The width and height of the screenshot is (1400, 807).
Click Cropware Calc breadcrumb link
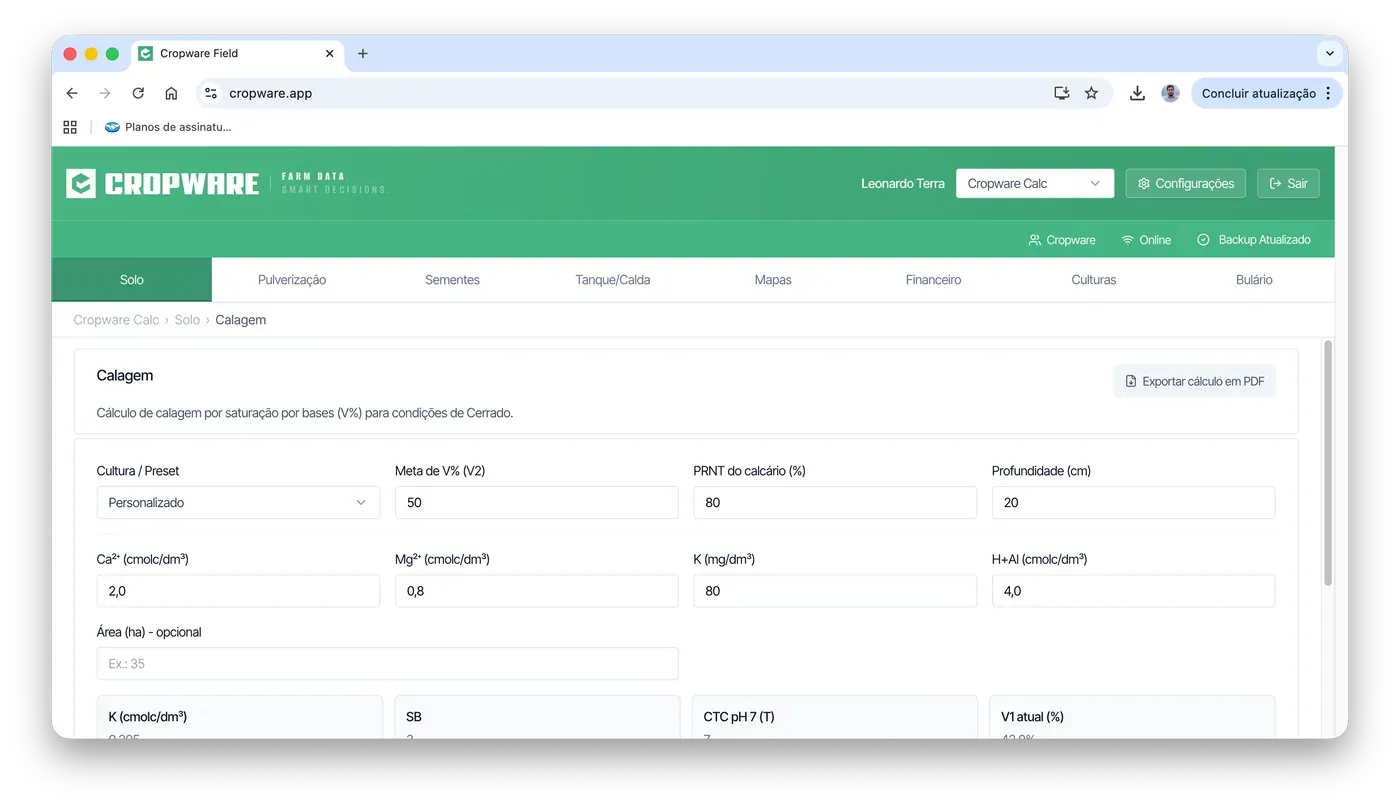click(x=116, y=320)
